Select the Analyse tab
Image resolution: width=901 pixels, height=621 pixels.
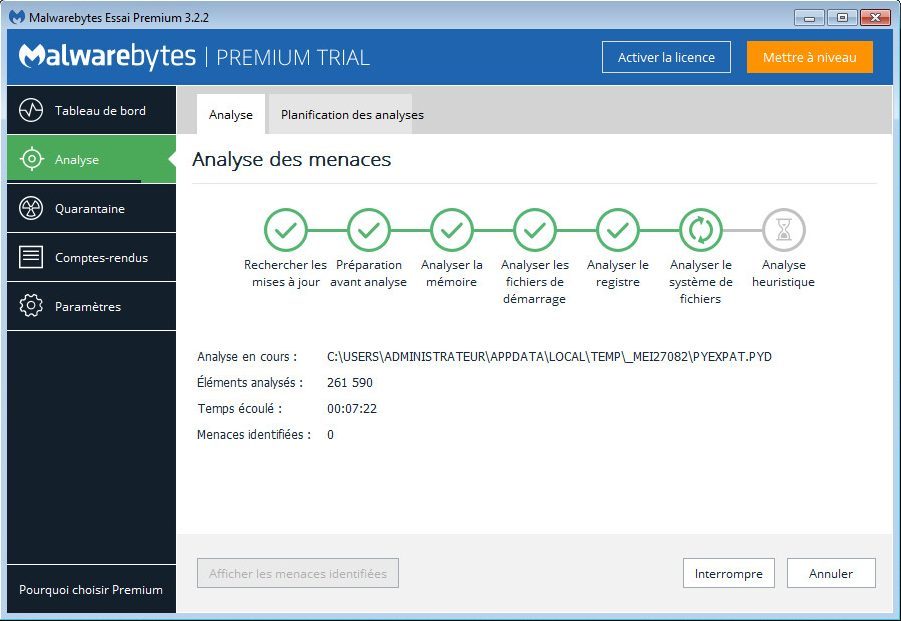click(x=231, y=115)
